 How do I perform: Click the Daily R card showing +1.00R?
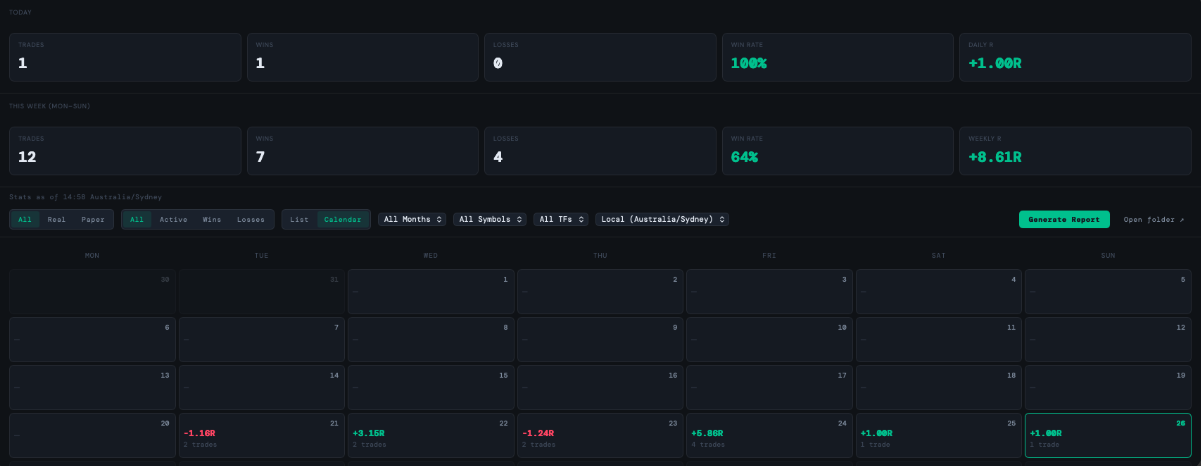click(x=1075, y=57)
